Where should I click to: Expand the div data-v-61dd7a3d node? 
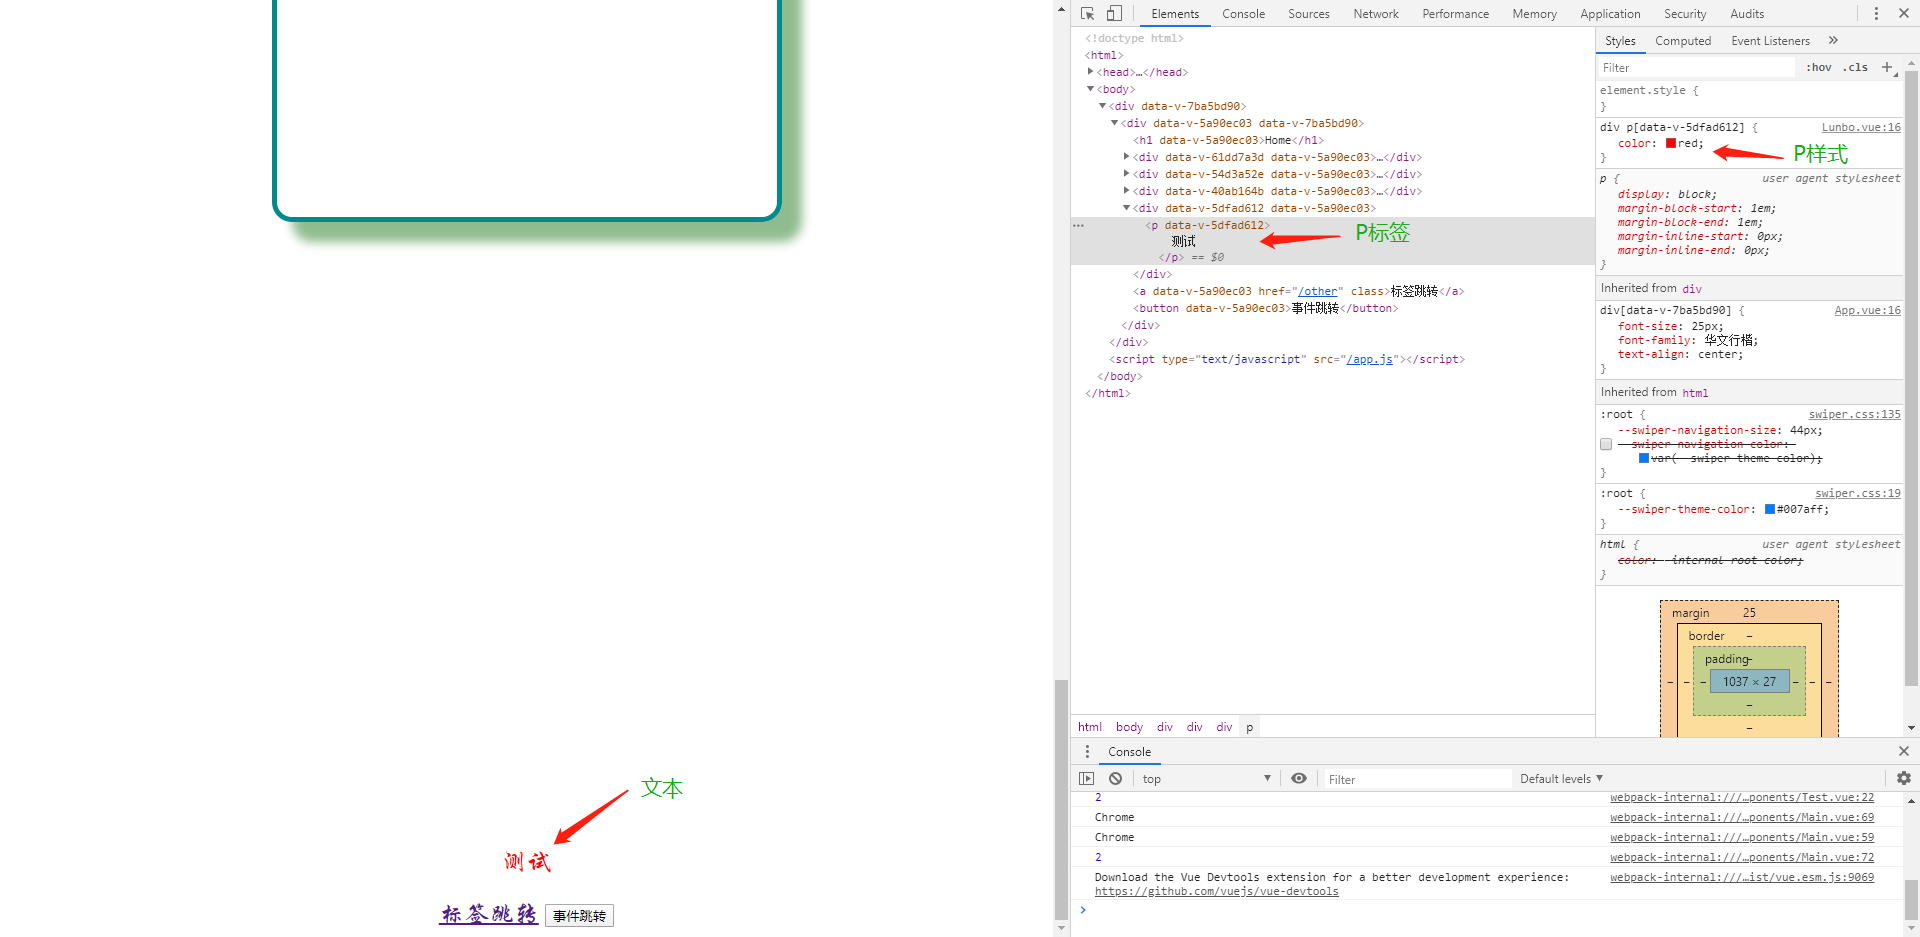tap(1126, 157)
